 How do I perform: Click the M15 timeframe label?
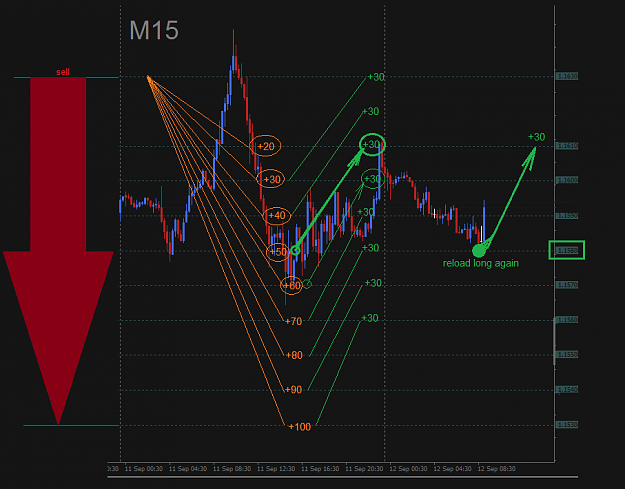[154, 30]
